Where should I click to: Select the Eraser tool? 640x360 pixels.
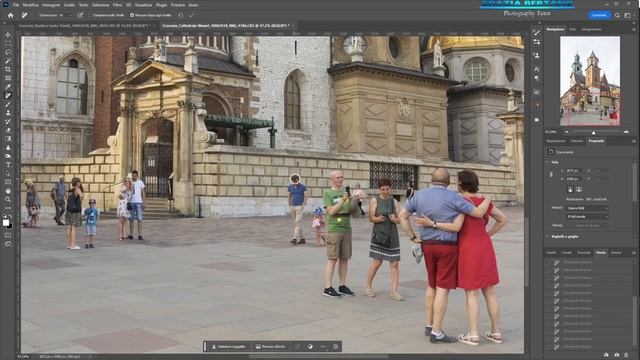pyautogui.click(x=8, y=130)
